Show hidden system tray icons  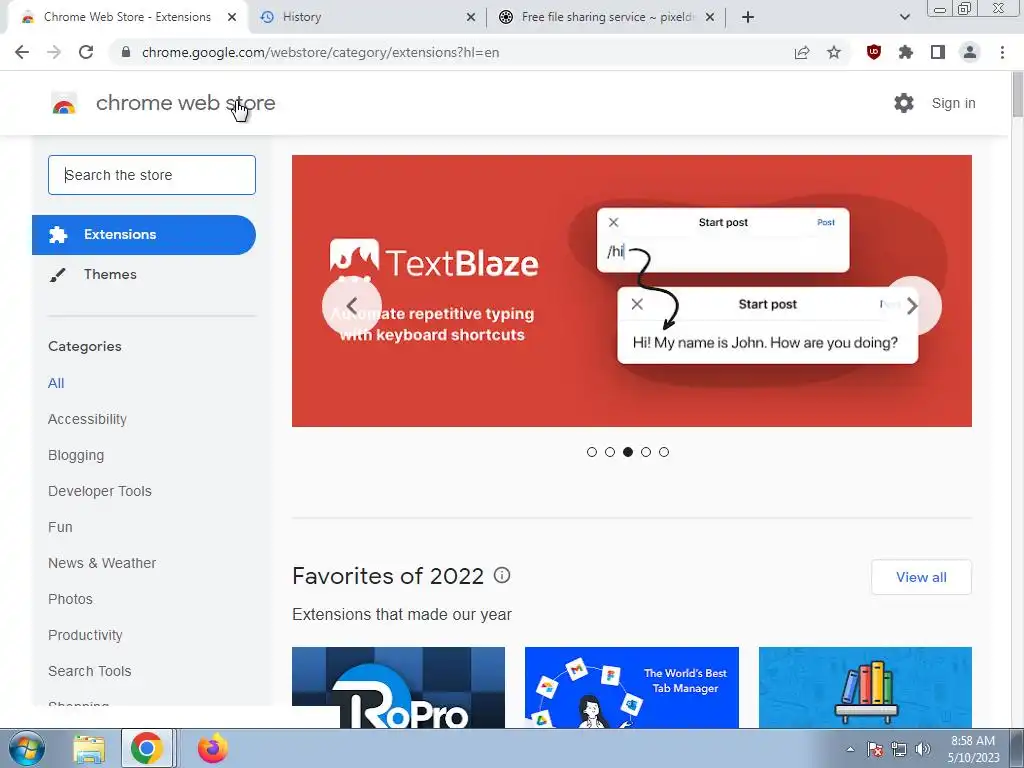pyautogui.click(x=850, y=749)
